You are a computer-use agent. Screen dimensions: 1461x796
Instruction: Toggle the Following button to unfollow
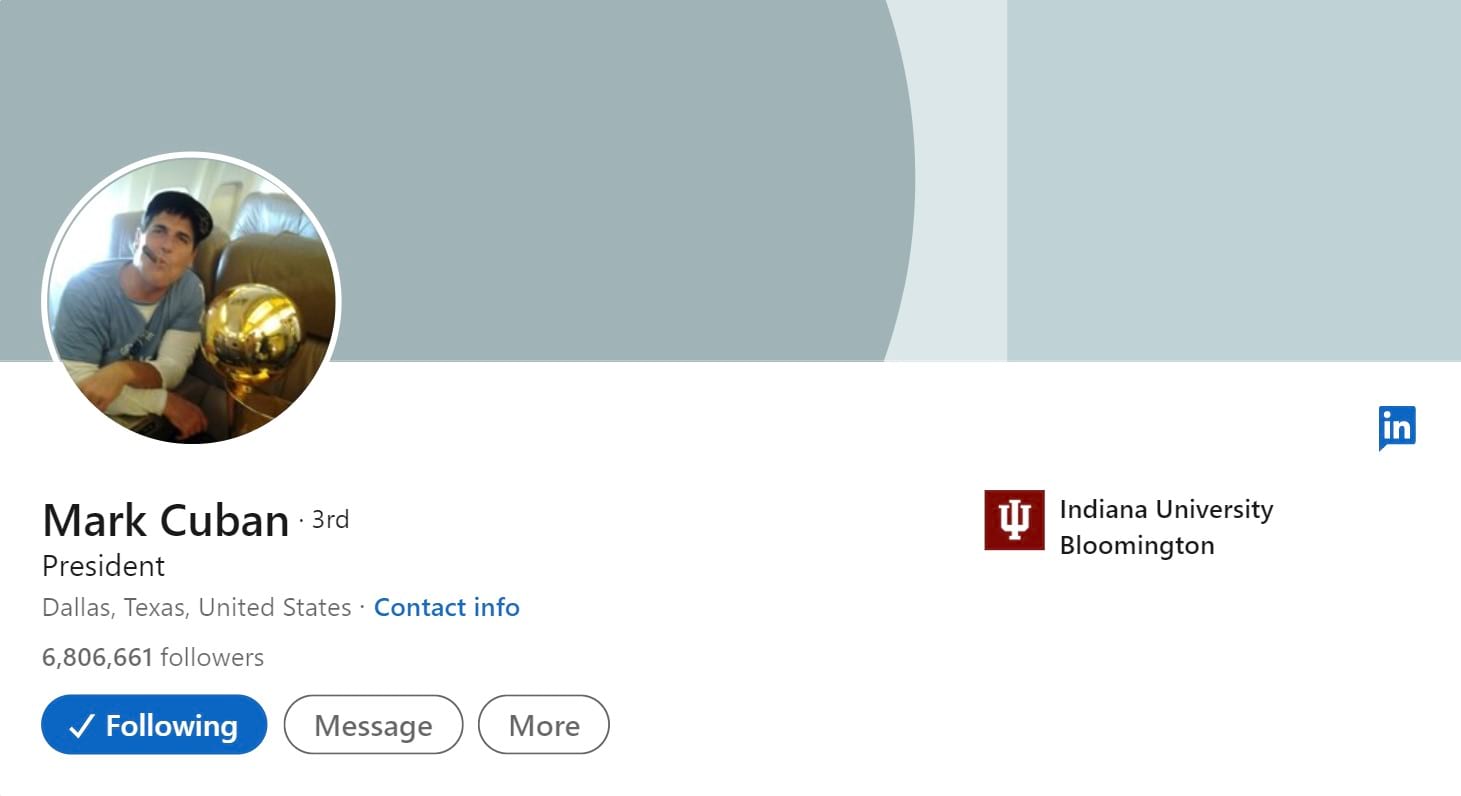(x=154, y=725)
